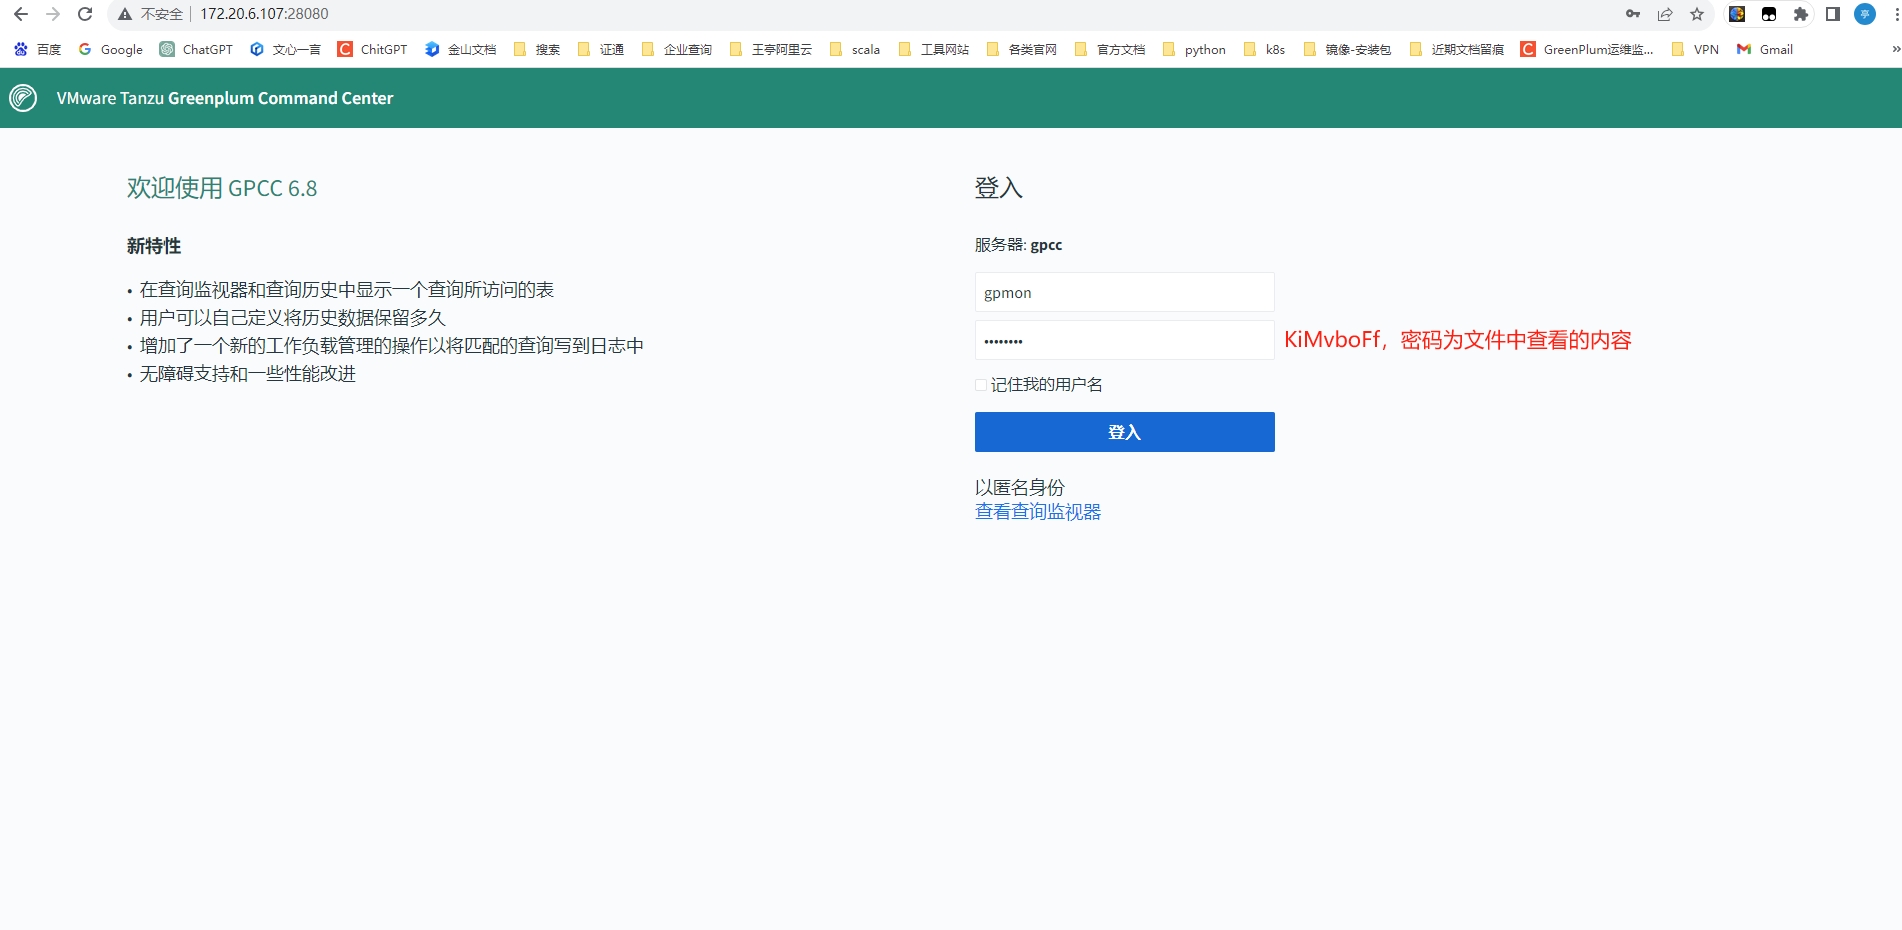Toggle remember username option off

980,384
